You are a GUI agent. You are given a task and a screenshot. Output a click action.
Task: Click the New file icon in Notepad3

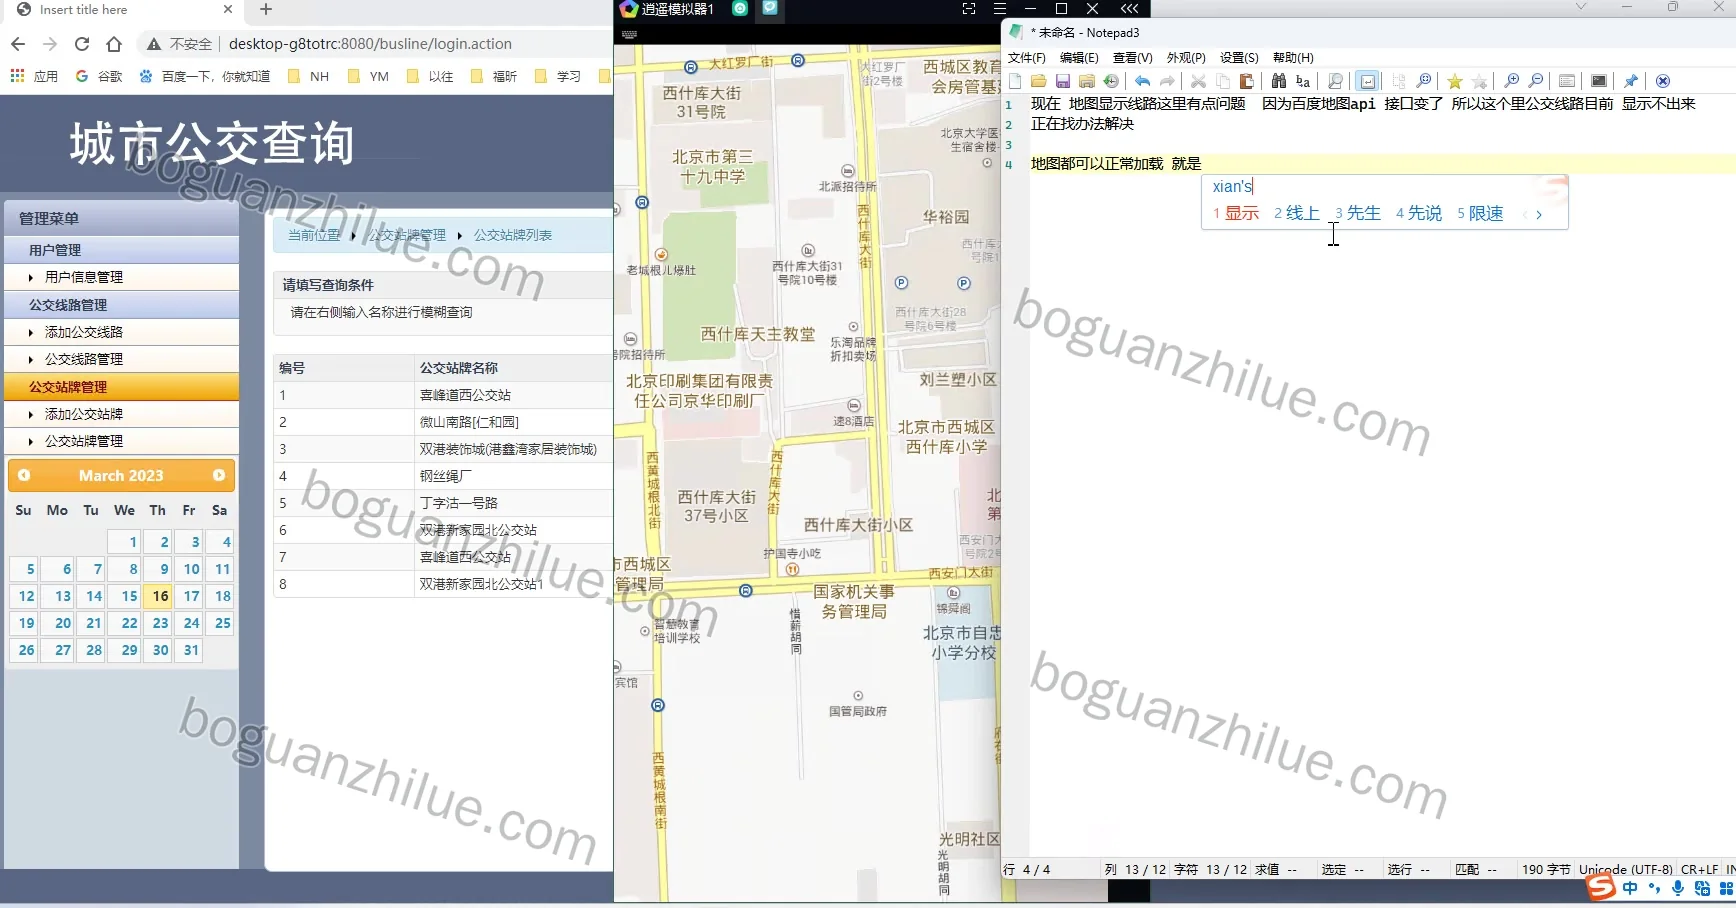click(1015, 81)
